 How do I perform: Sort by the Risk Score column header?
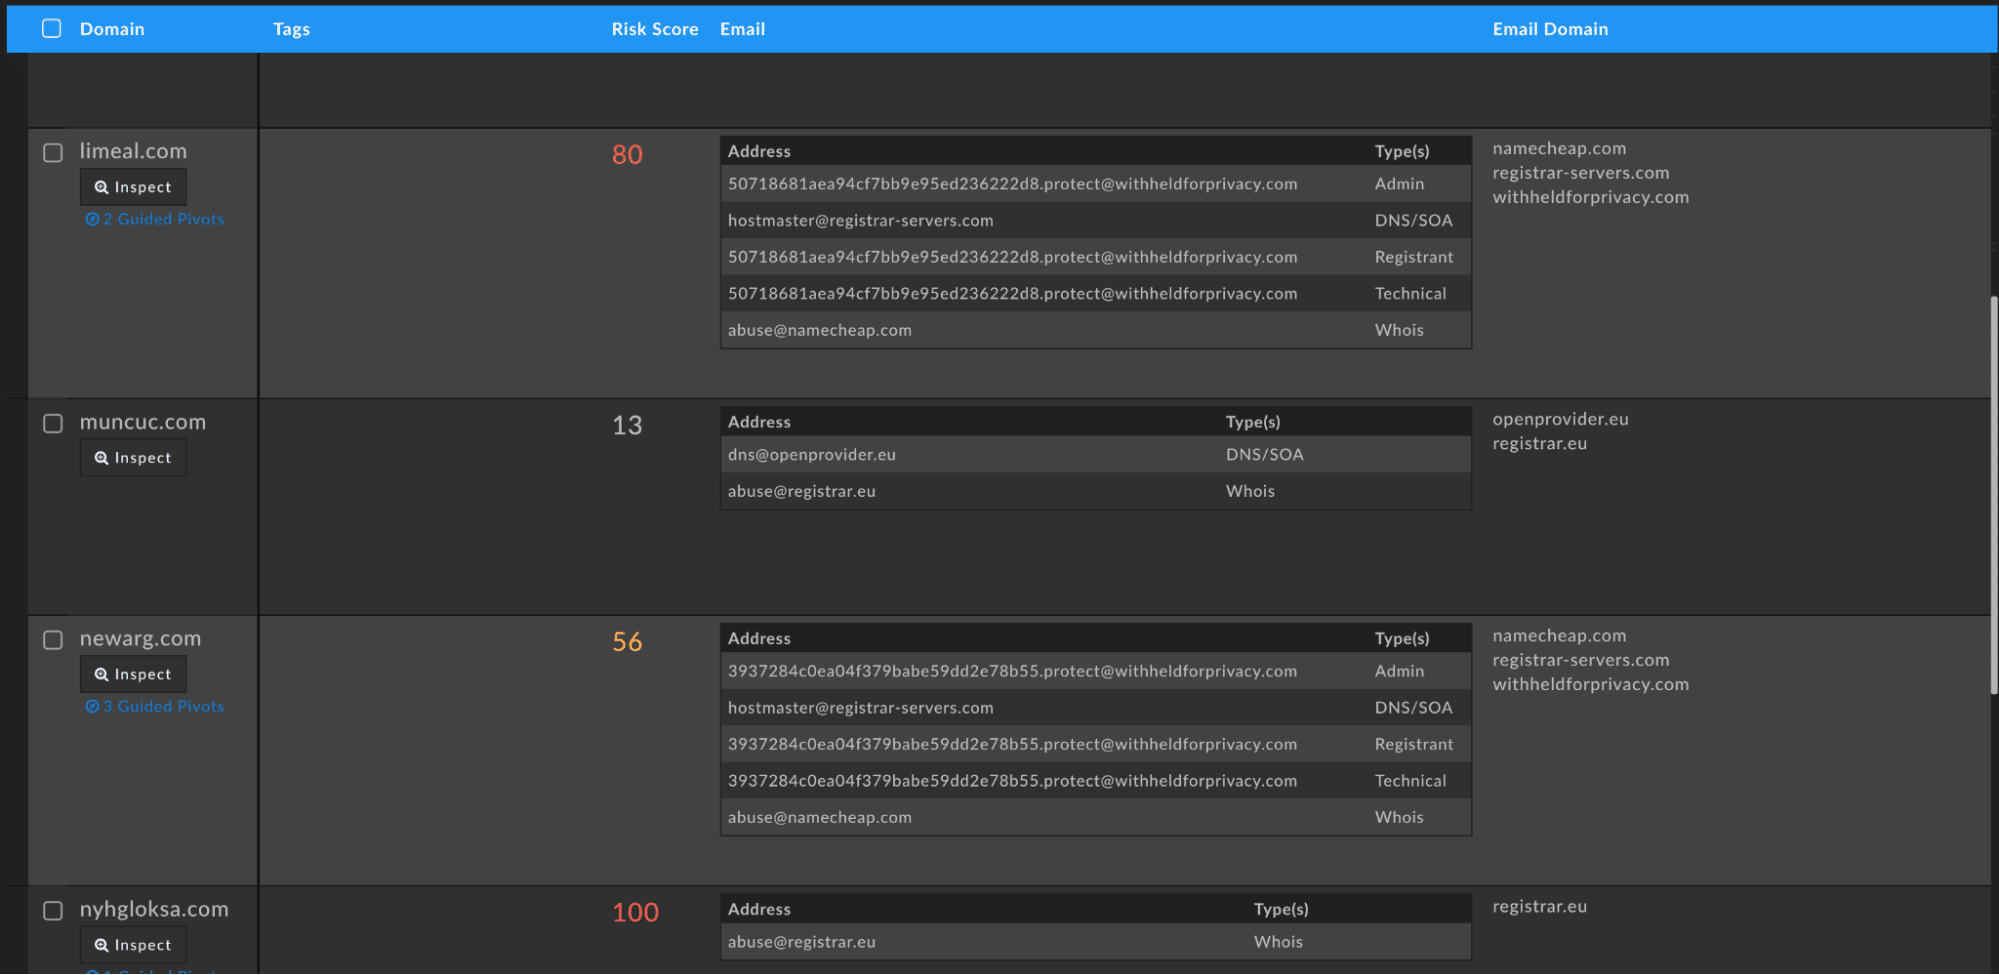[655, 28]
